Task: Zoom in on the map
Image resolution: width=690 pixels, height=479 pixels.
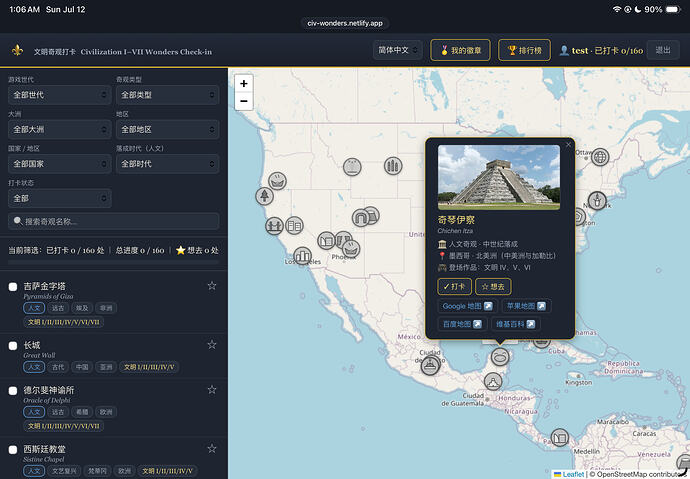Action: (x=243, y=84)
